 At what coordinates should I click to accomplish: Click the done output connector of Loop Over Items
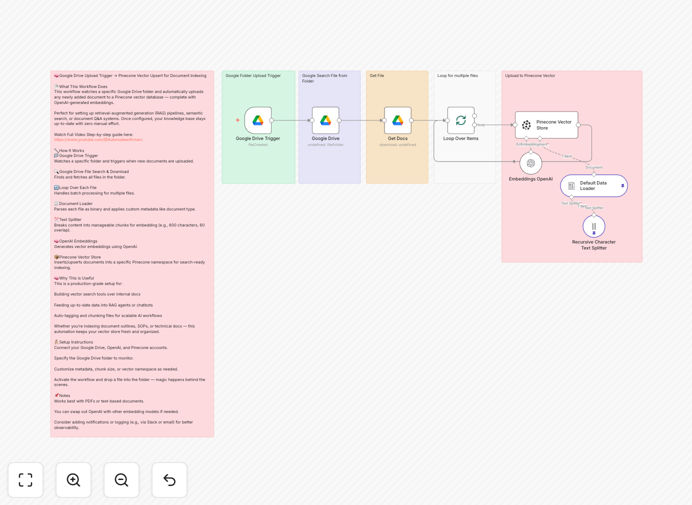pyautogui.click(x=474, y=116)
